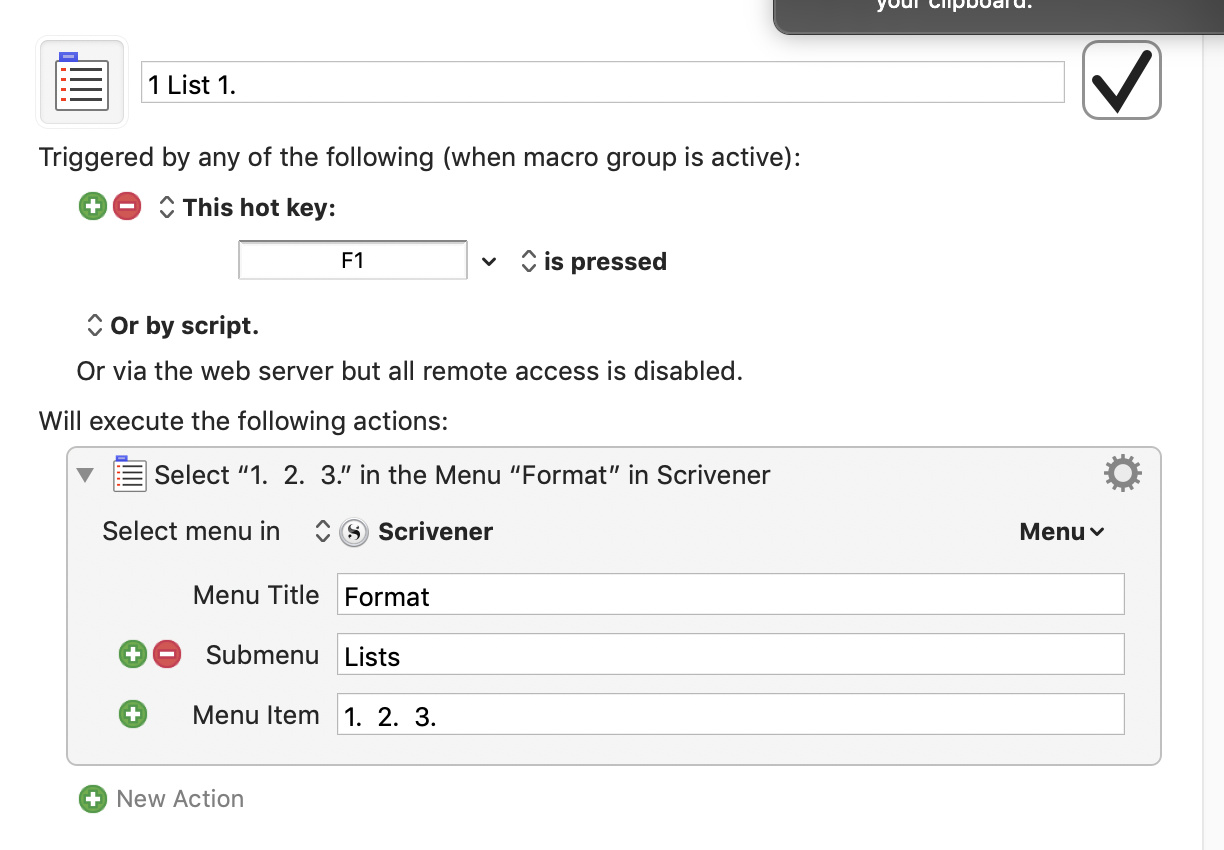Collapse the Select menu action

(x=86, y=475)
